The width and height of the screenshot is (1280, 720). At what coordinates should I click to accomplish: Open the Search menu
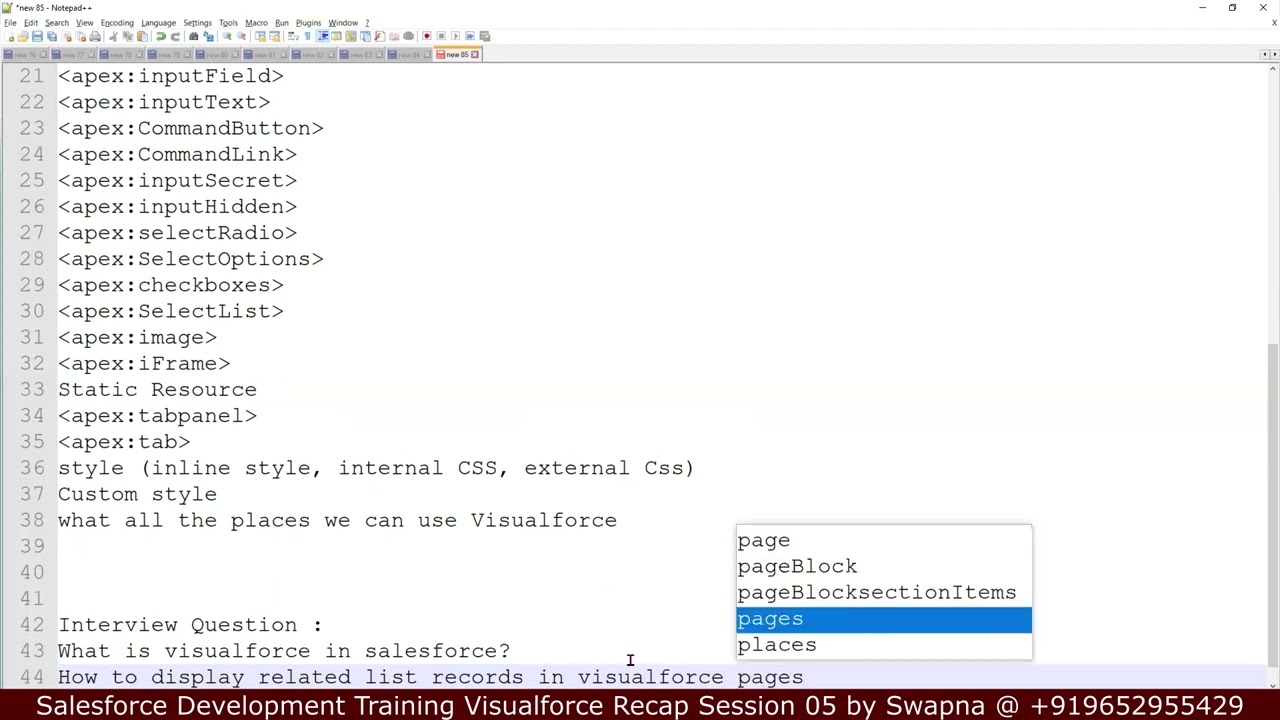click(57, 22)
